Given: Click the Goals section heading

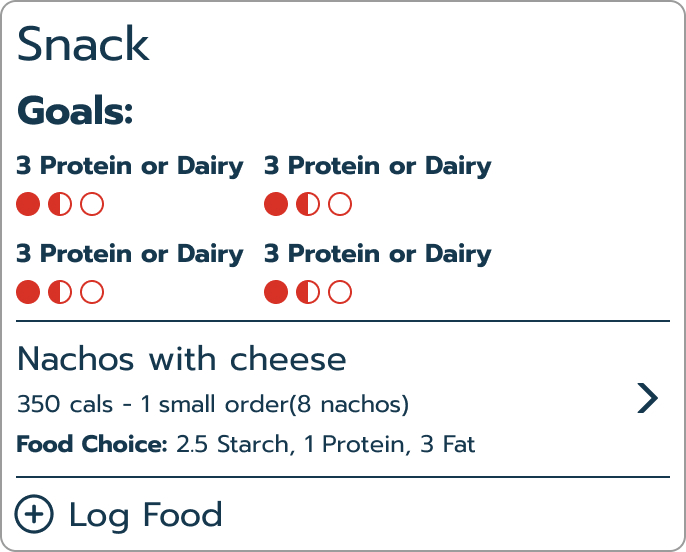Looking at the screenshot, I should [75, 111].
